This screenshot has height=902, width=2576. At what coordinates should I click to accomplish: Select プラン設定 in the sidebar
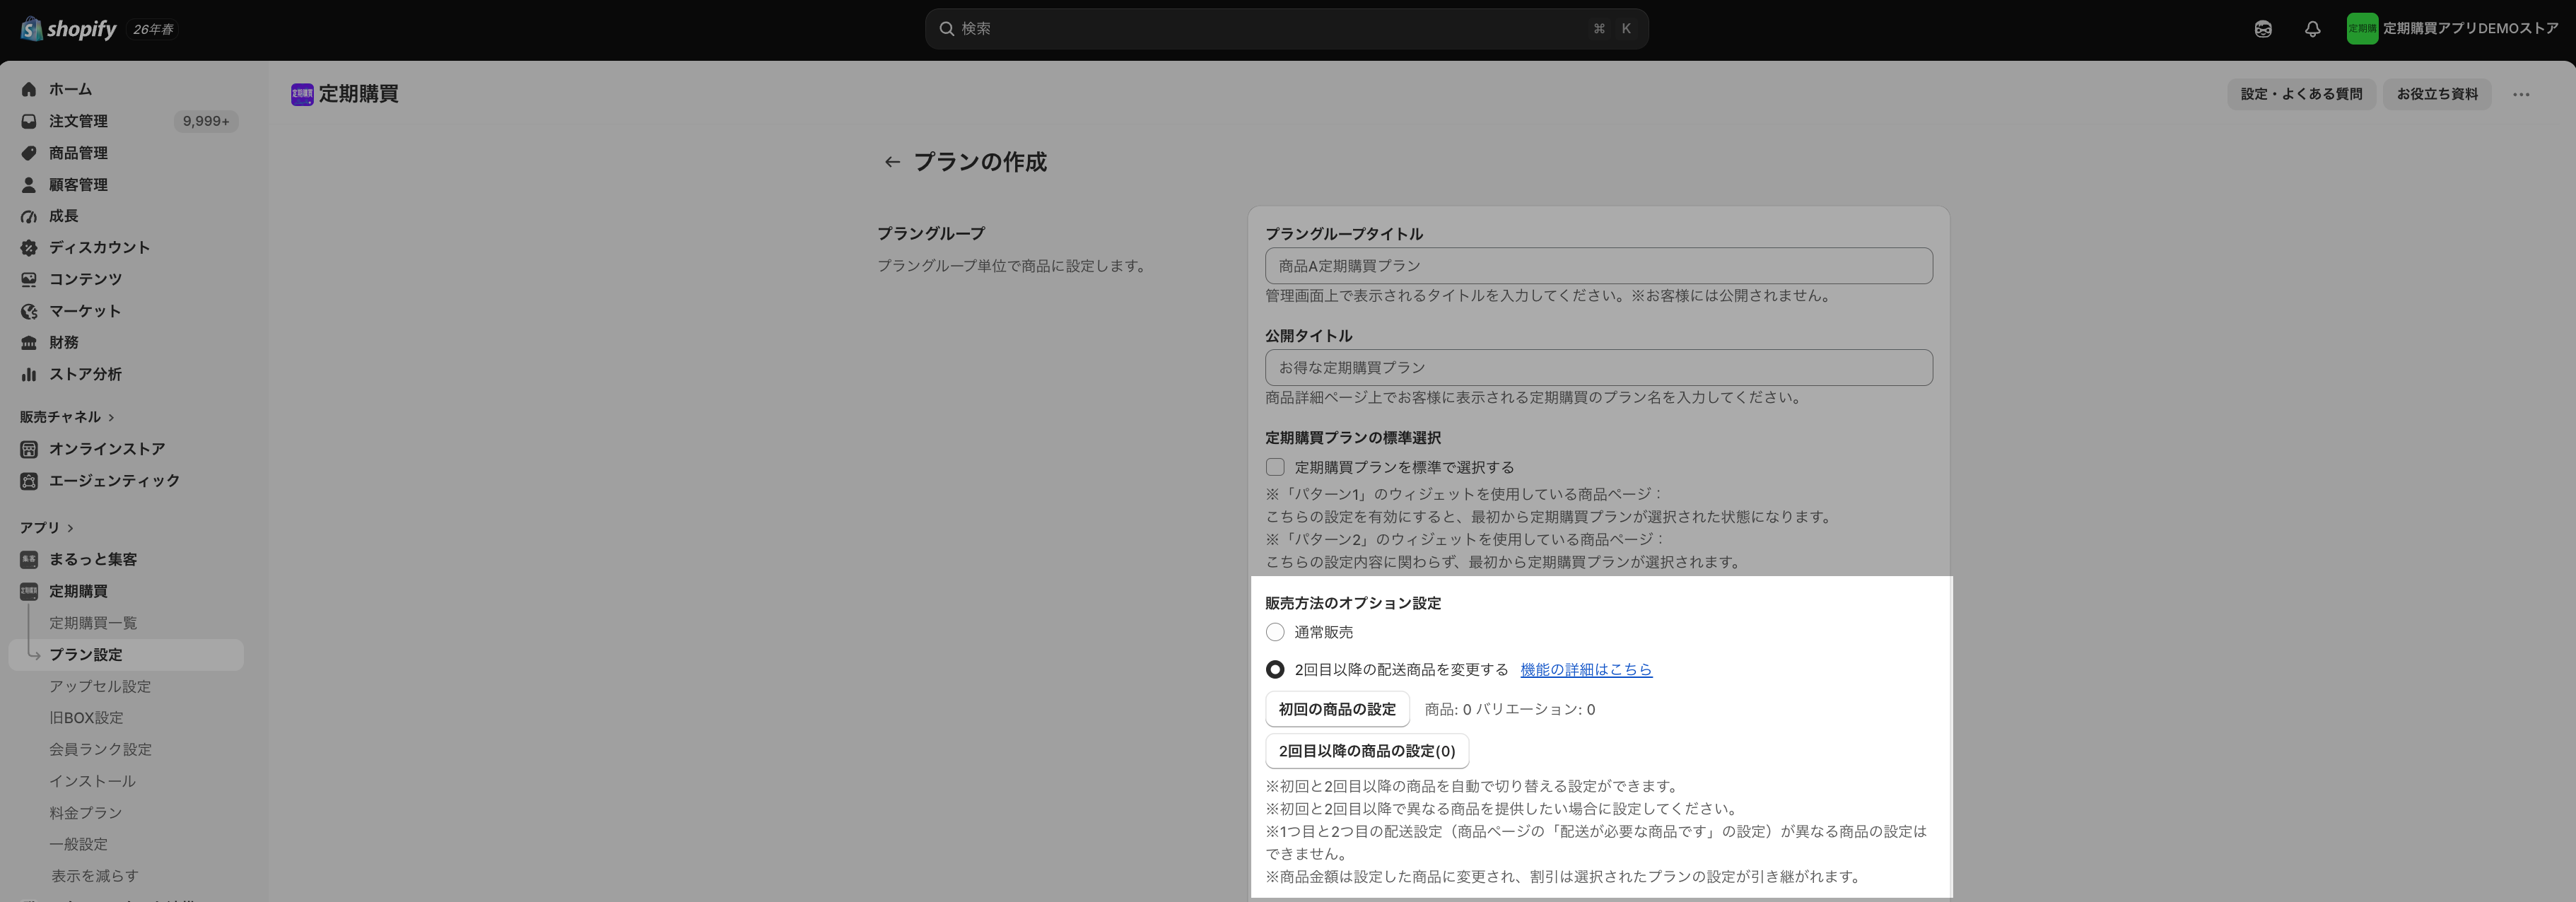click(126, 654)
